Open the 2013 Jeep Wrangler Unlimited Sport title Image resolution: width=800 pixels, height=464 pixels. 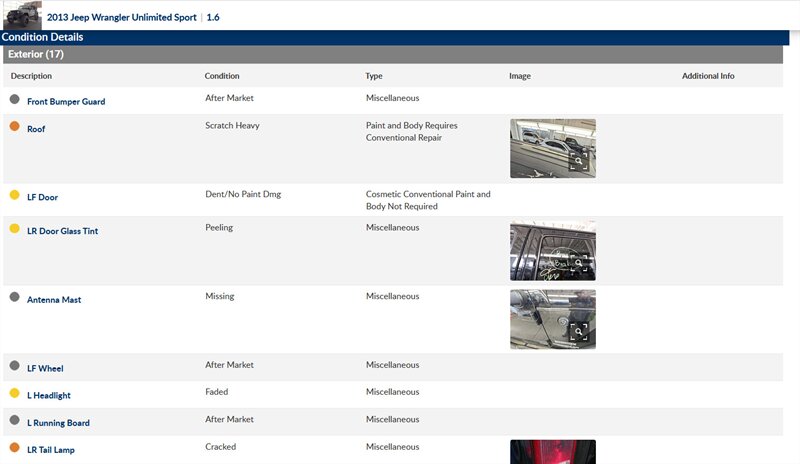(123, 17)
